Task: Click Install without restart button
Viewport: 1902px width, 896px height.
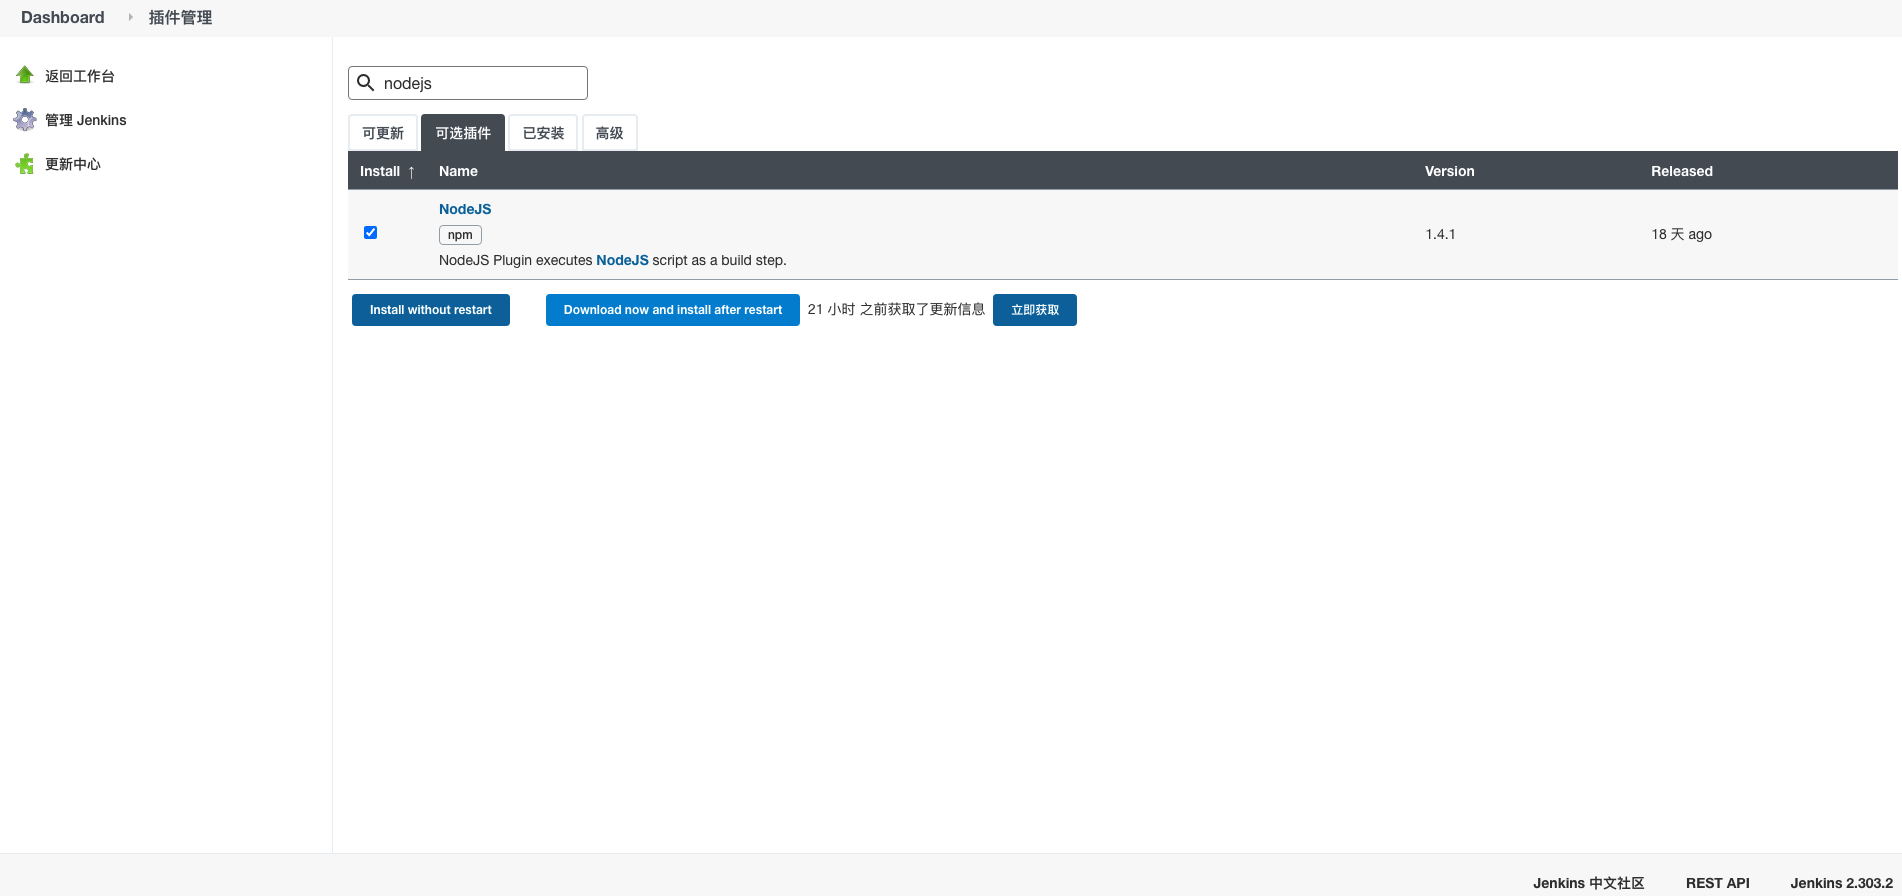Action: (x=431, y=310)
